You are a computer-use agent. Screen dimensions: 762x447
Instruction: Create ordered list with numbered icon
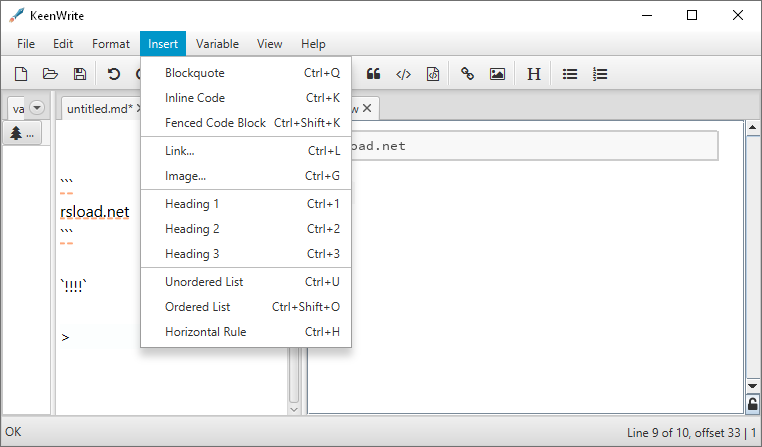600,74
